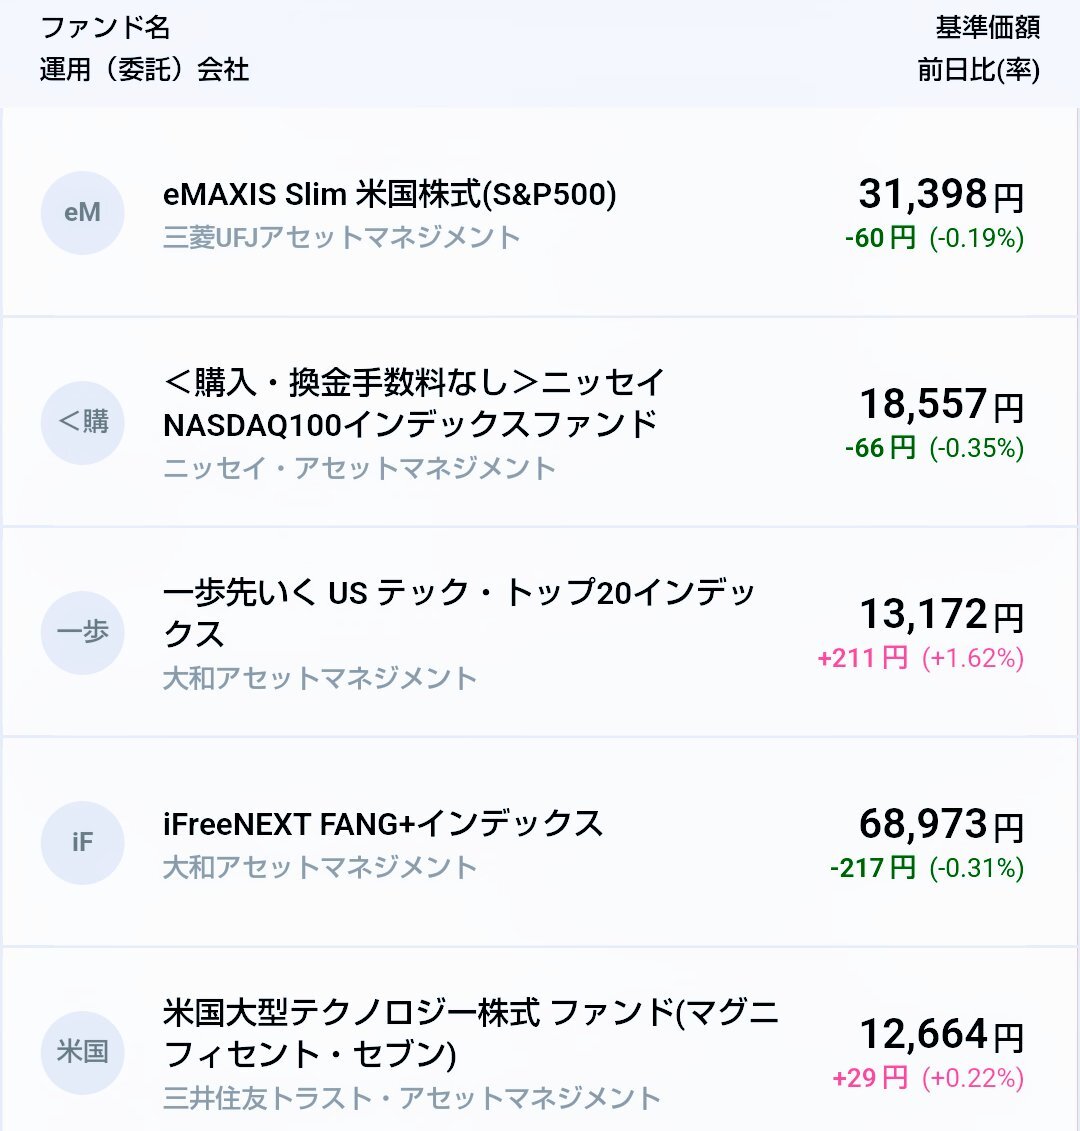Screen dimensions: 1080x1131
Task: Open iFreeNEXT FANG+インデックス fund
Action: pos(383,824)
